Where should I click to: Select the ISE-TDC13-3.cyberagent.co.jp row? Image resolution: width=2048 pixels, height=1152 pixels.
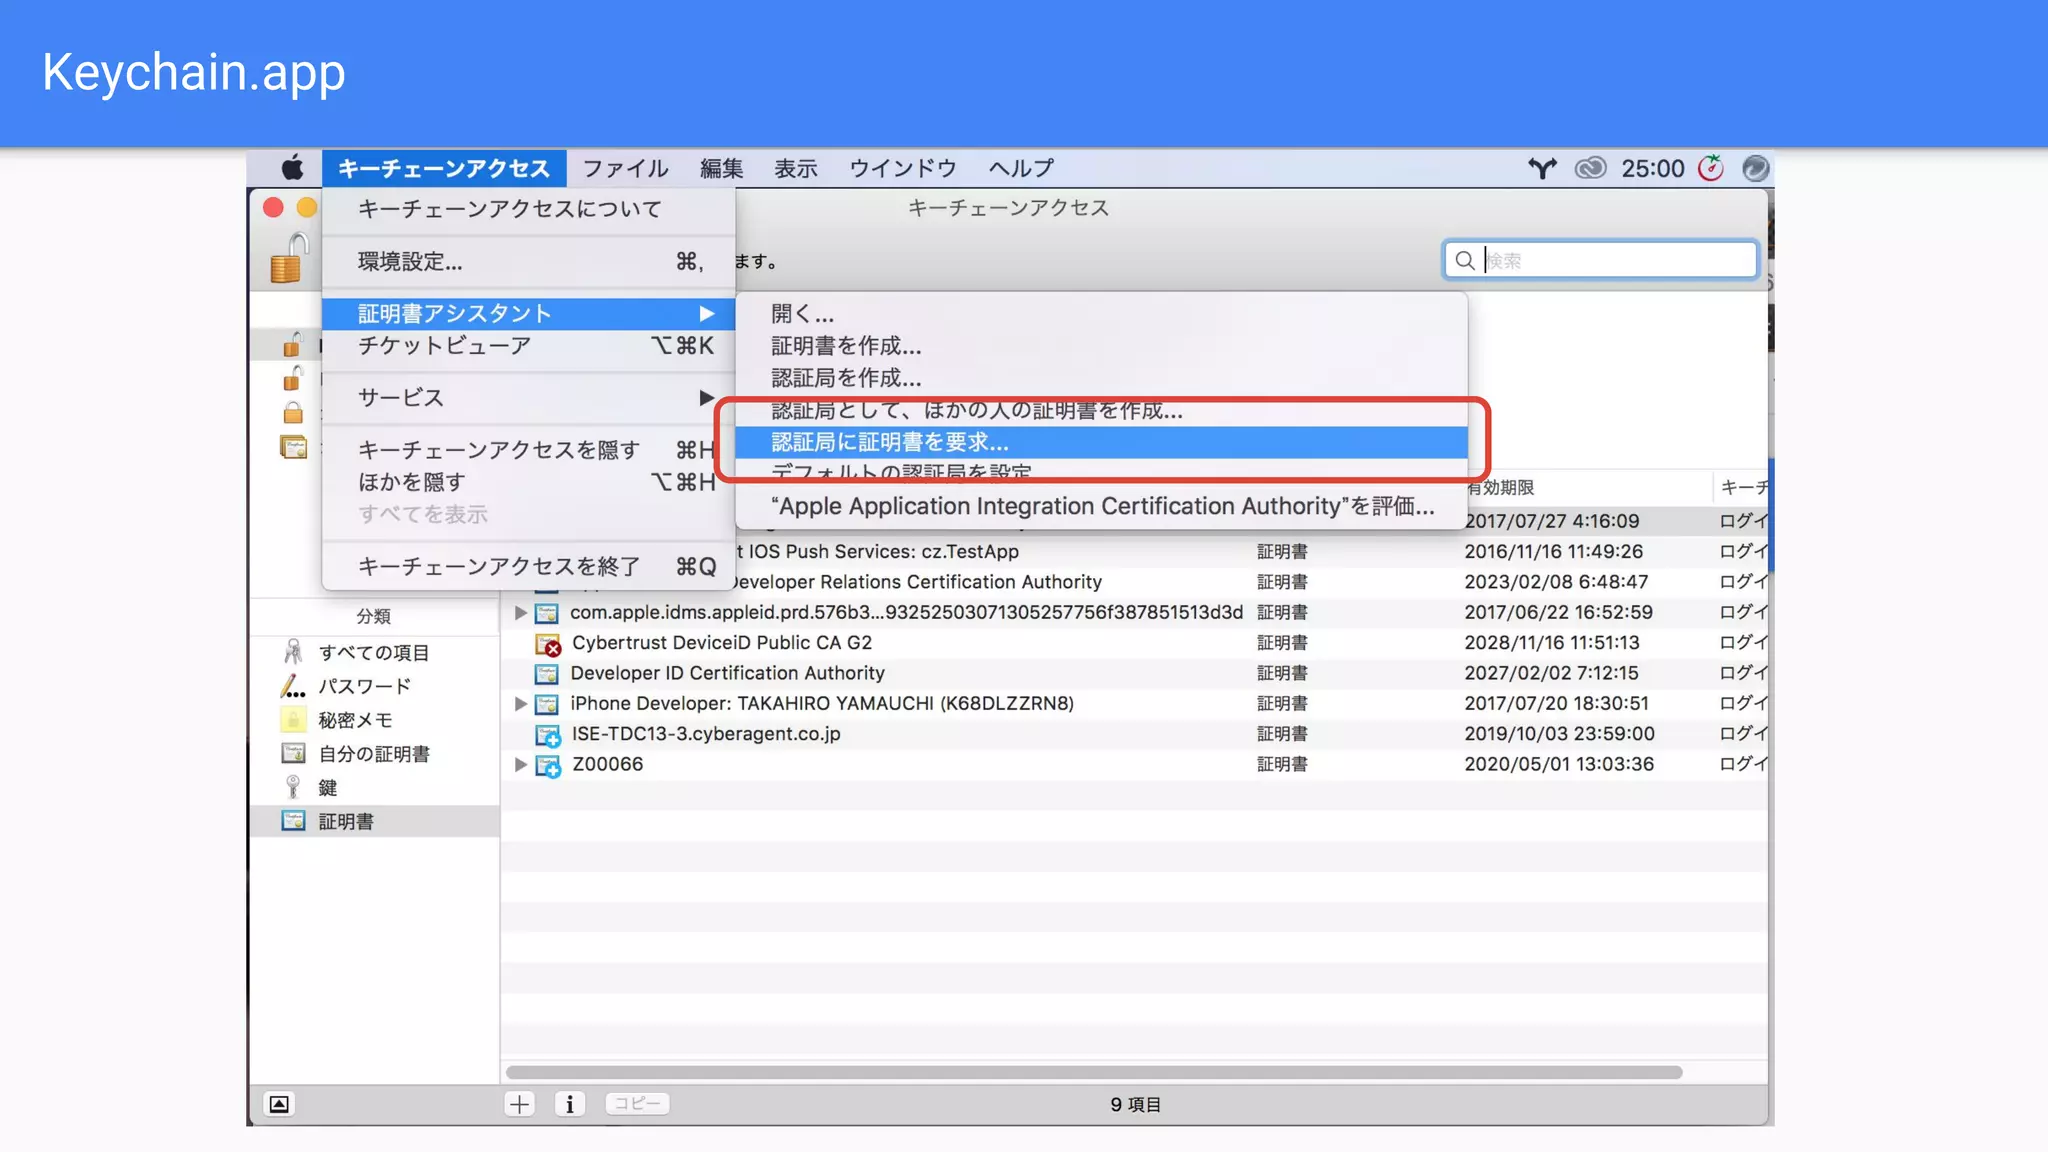pos(1134,734)
